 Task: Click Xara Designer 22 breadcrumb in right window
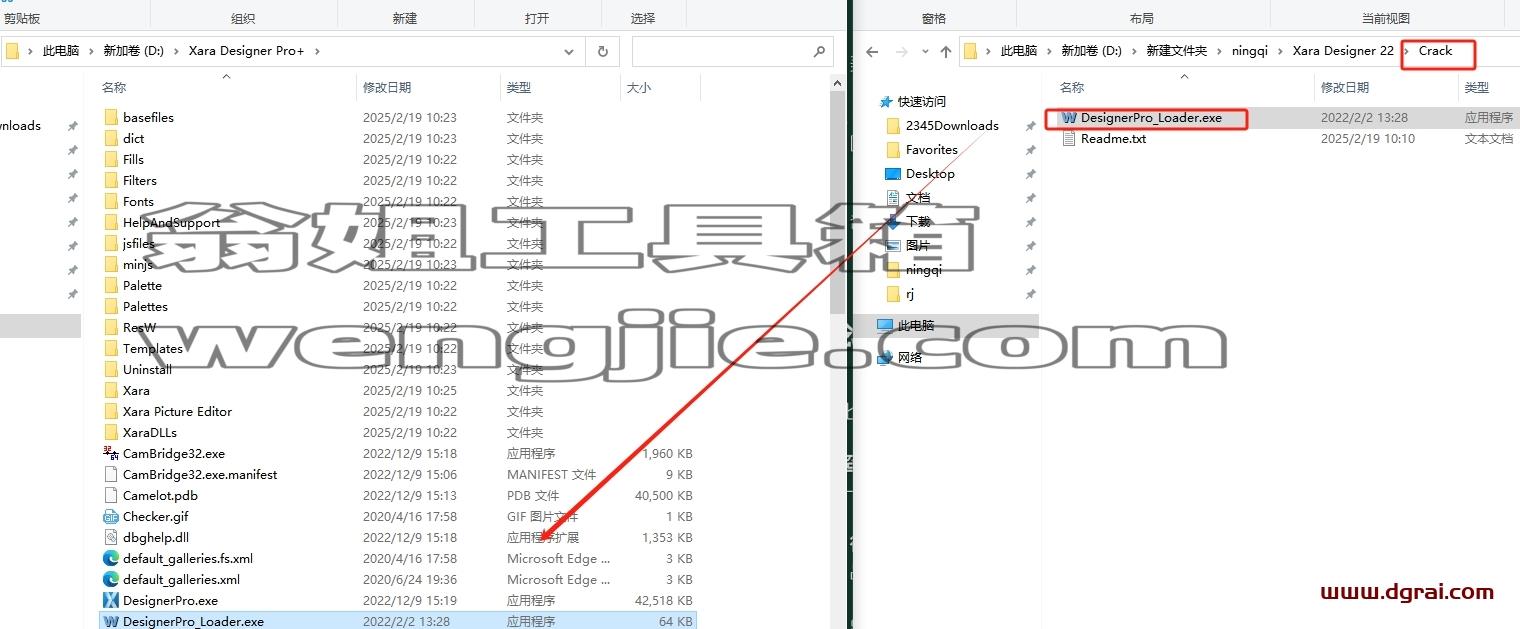pyautogui.click(x=1343, y=51)
